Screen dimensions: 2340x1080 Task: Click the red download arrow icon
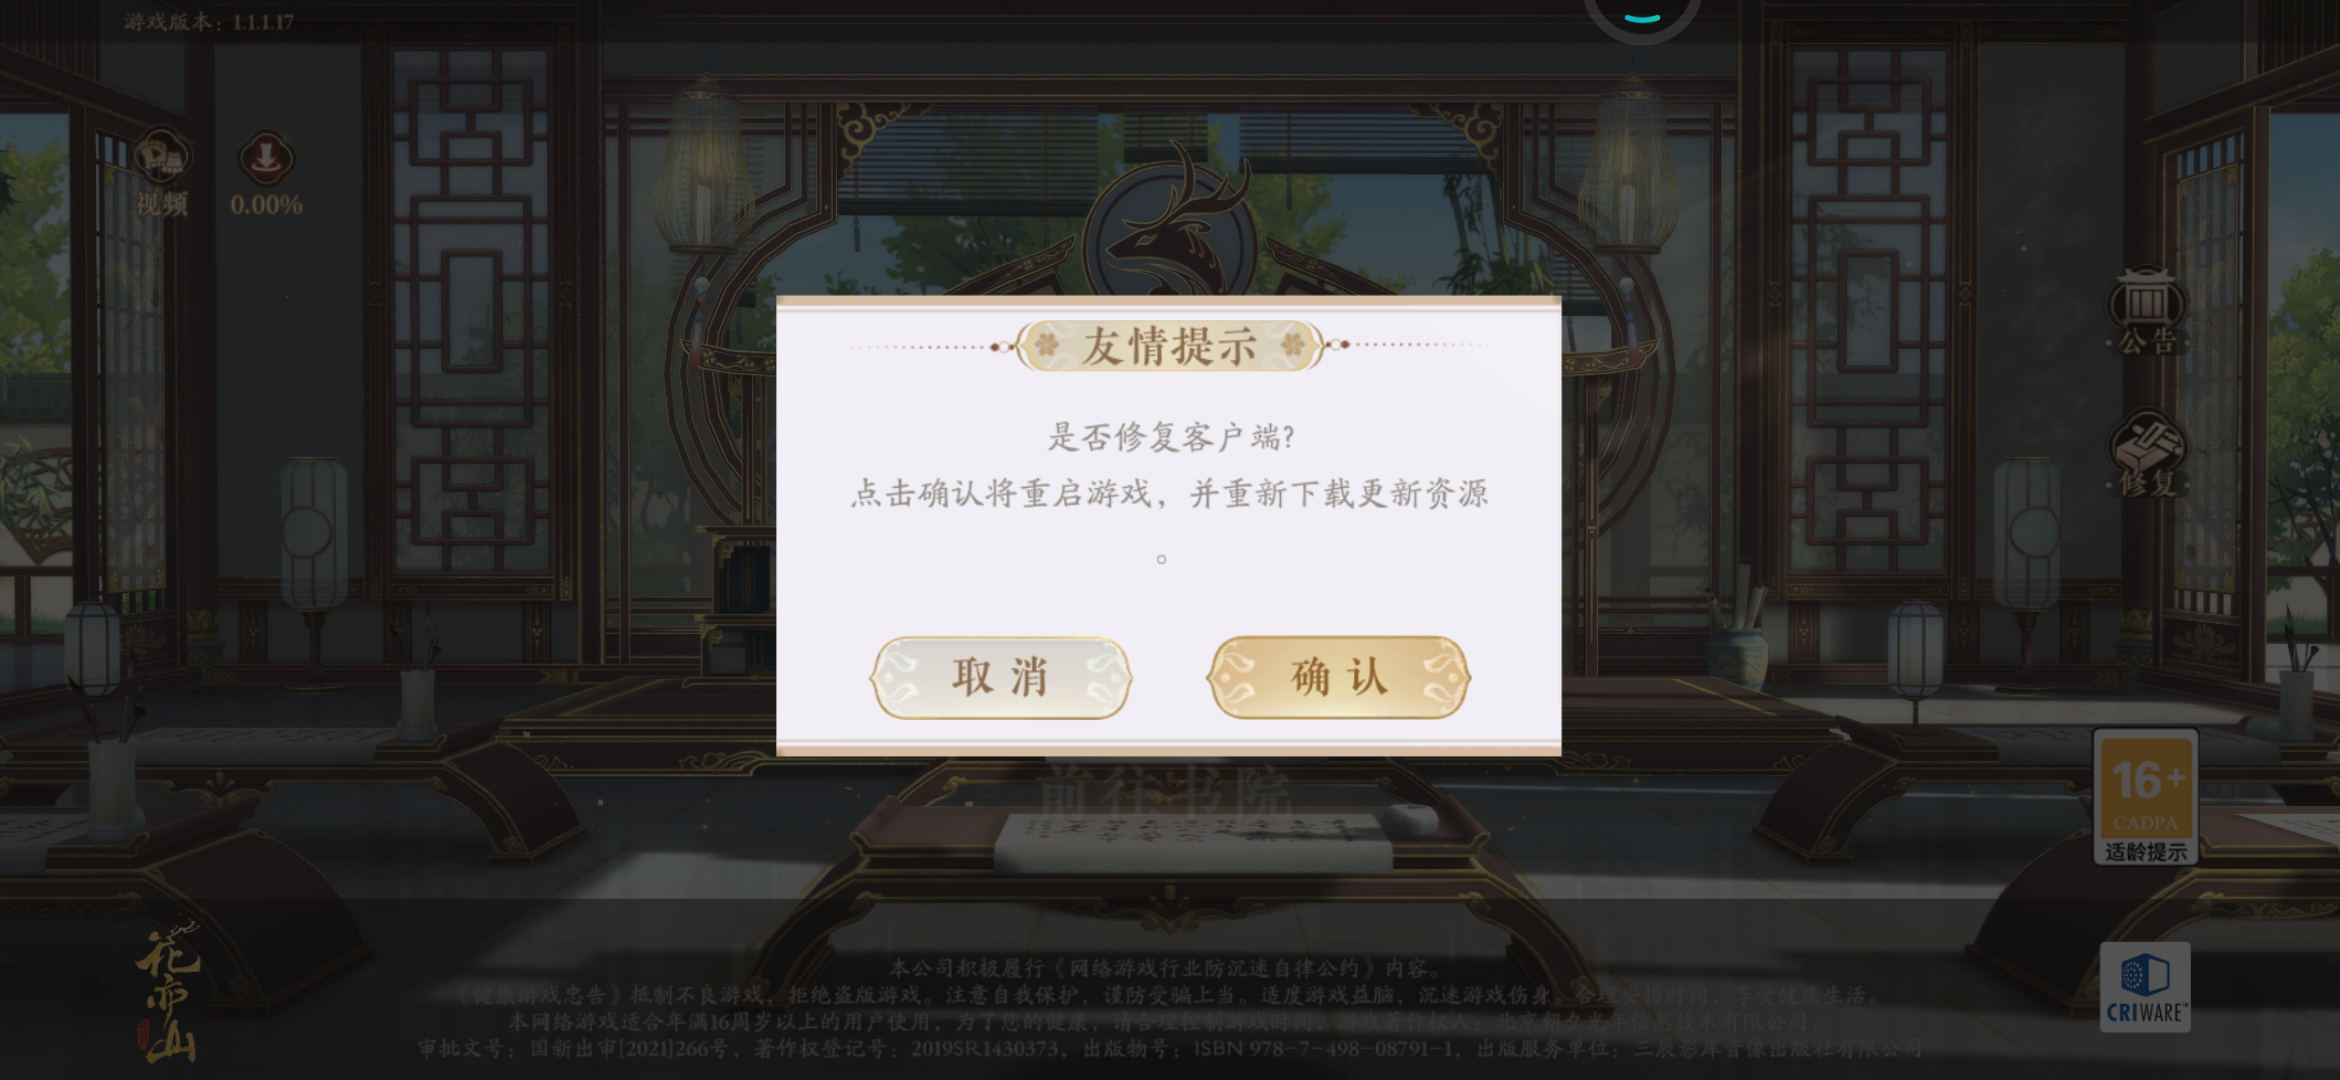(x=265, y=158)
